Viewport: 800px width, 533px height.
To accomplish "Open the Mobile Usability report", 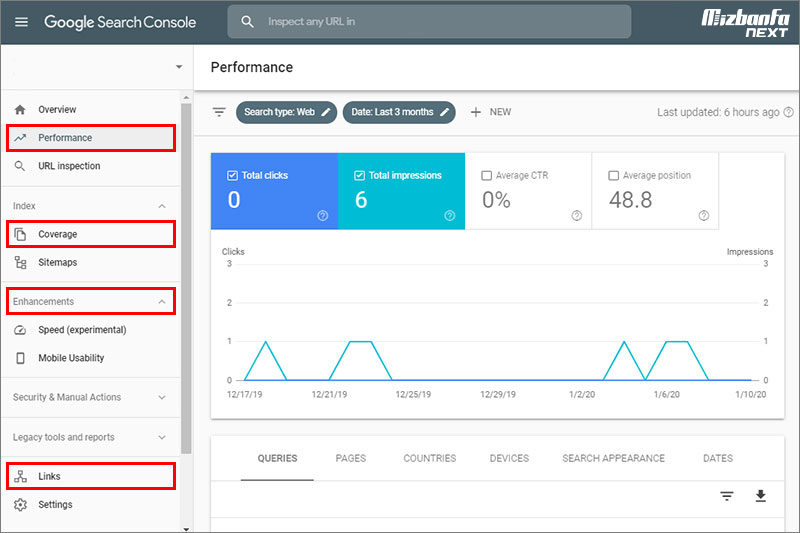I will pyautogui.click(x=71, y=358).
